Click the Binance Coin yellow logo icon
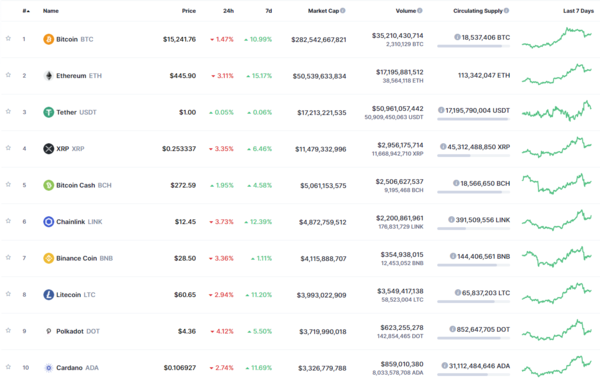600x386 pixels. [49, 258]
